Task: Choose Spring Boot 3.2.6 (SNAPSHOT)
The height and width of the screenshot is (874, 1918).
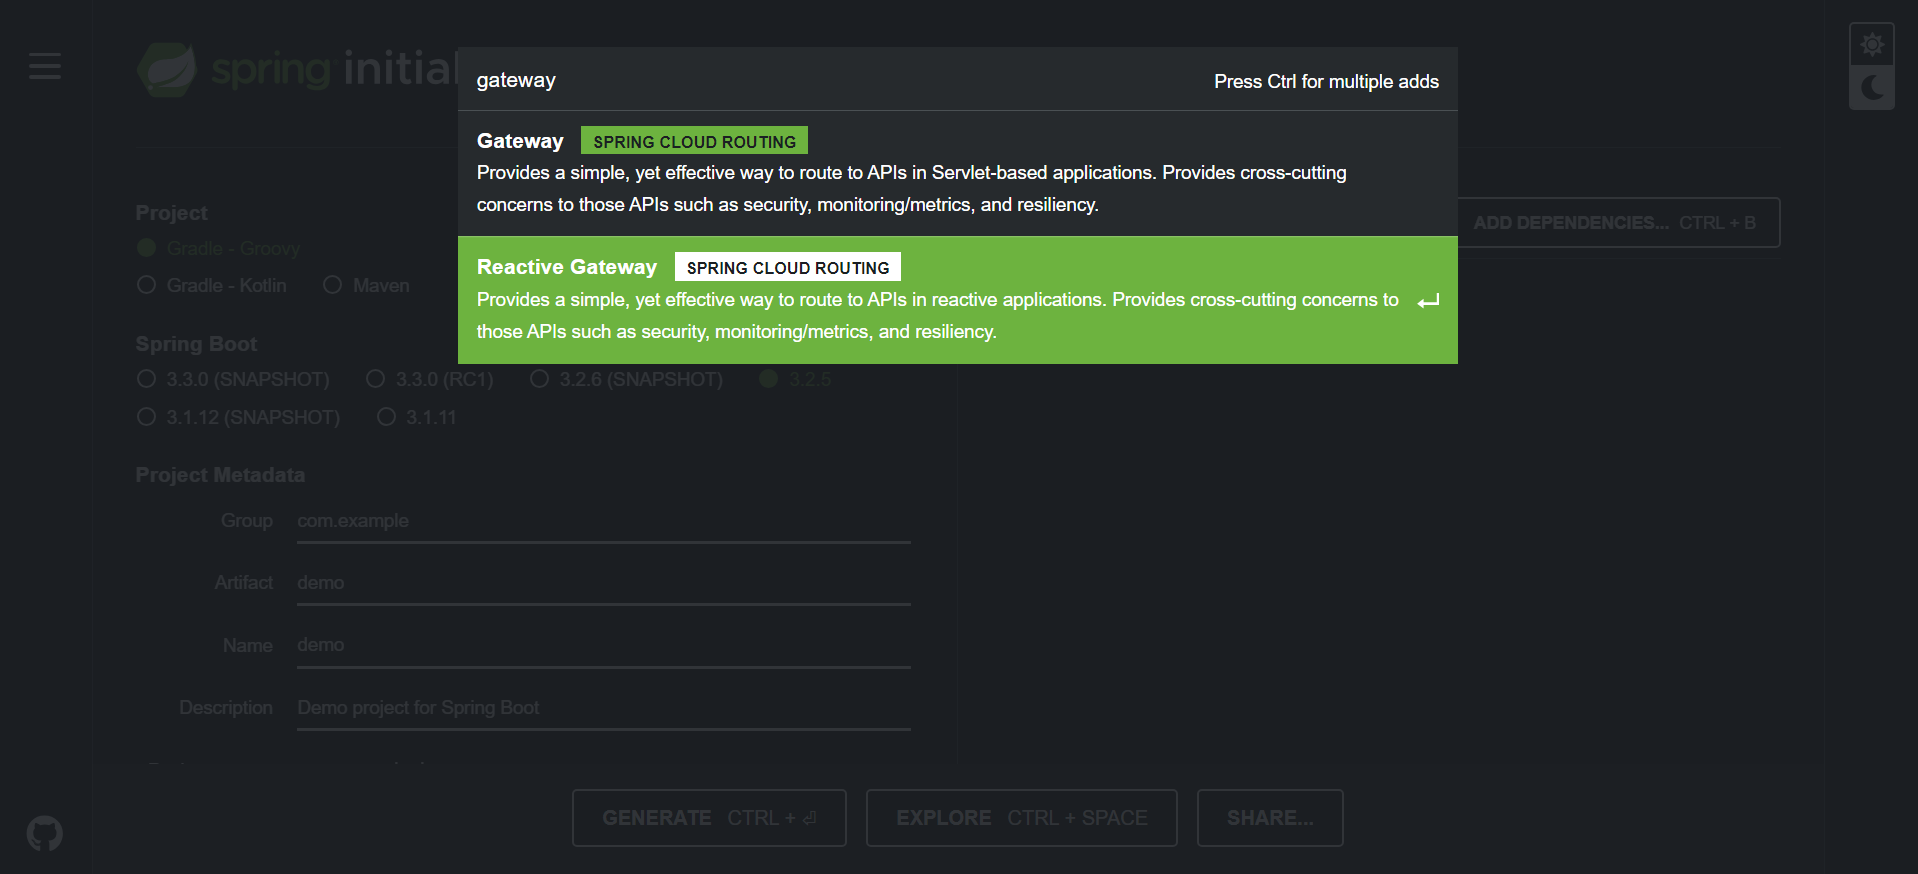Action: point(627,379)
